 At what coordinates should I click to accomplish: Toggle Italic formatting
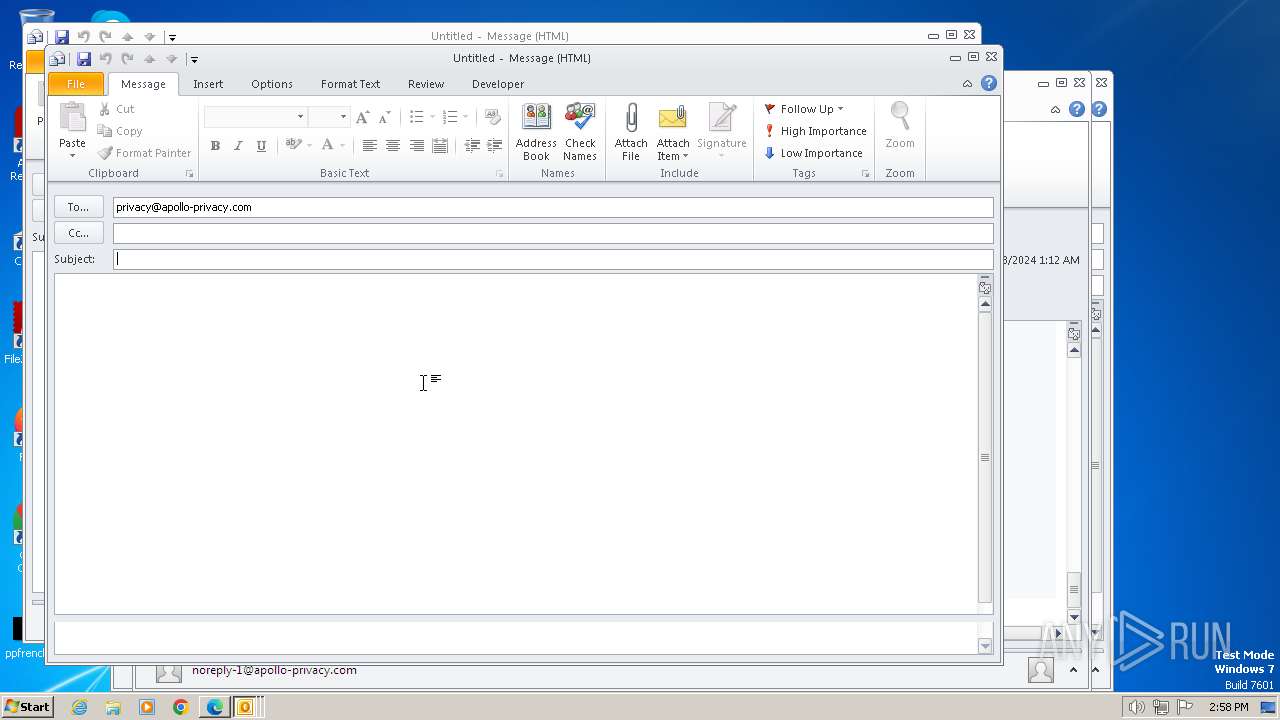[238, 146]
